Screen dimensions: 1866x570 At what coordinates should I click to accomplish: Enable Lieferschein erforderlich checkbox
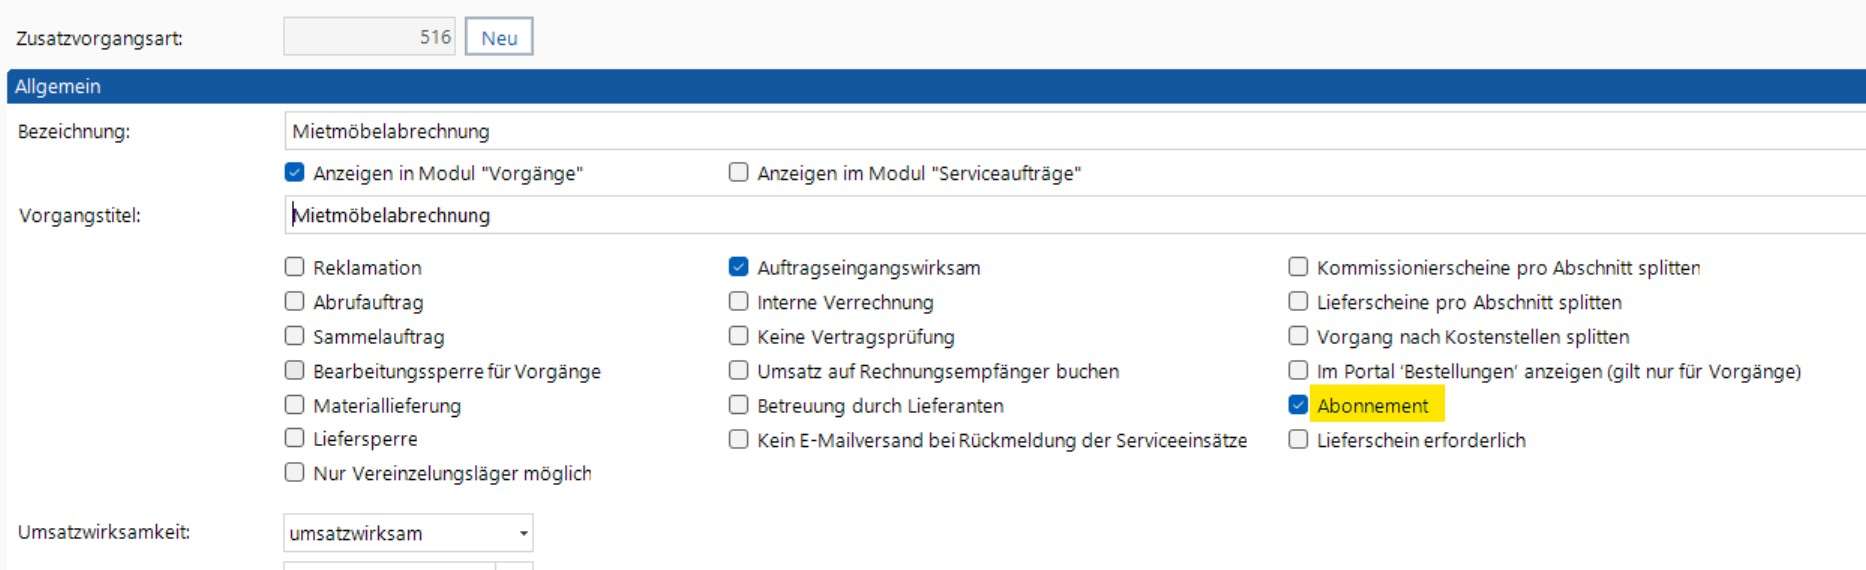pos(1298,440)
